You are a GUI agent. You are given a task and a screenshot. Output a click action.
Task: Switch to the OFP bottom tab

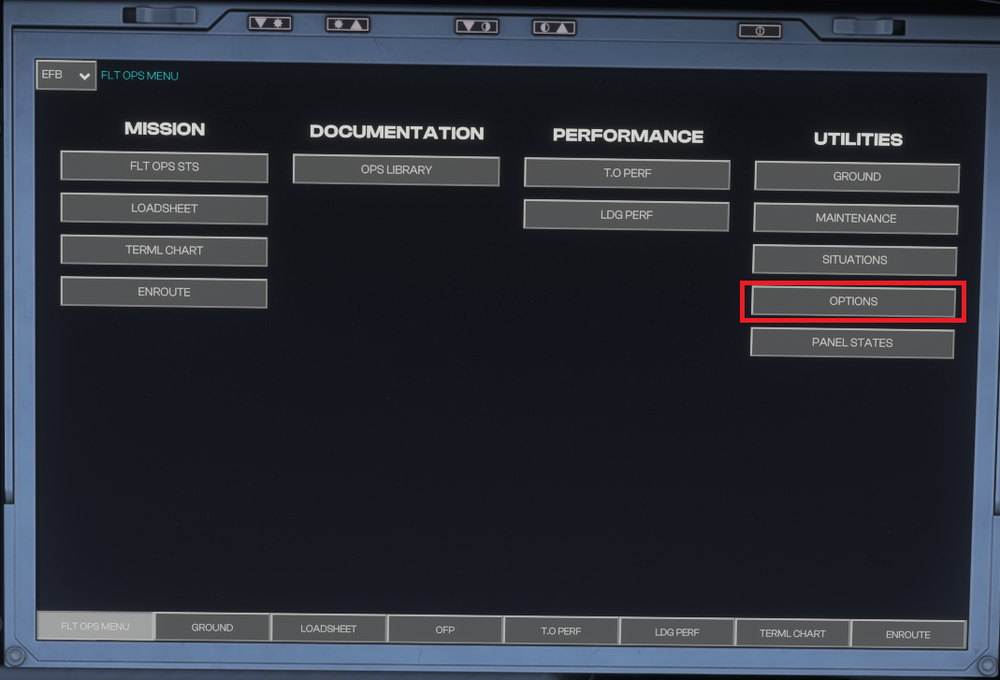(x=445, y=630)
